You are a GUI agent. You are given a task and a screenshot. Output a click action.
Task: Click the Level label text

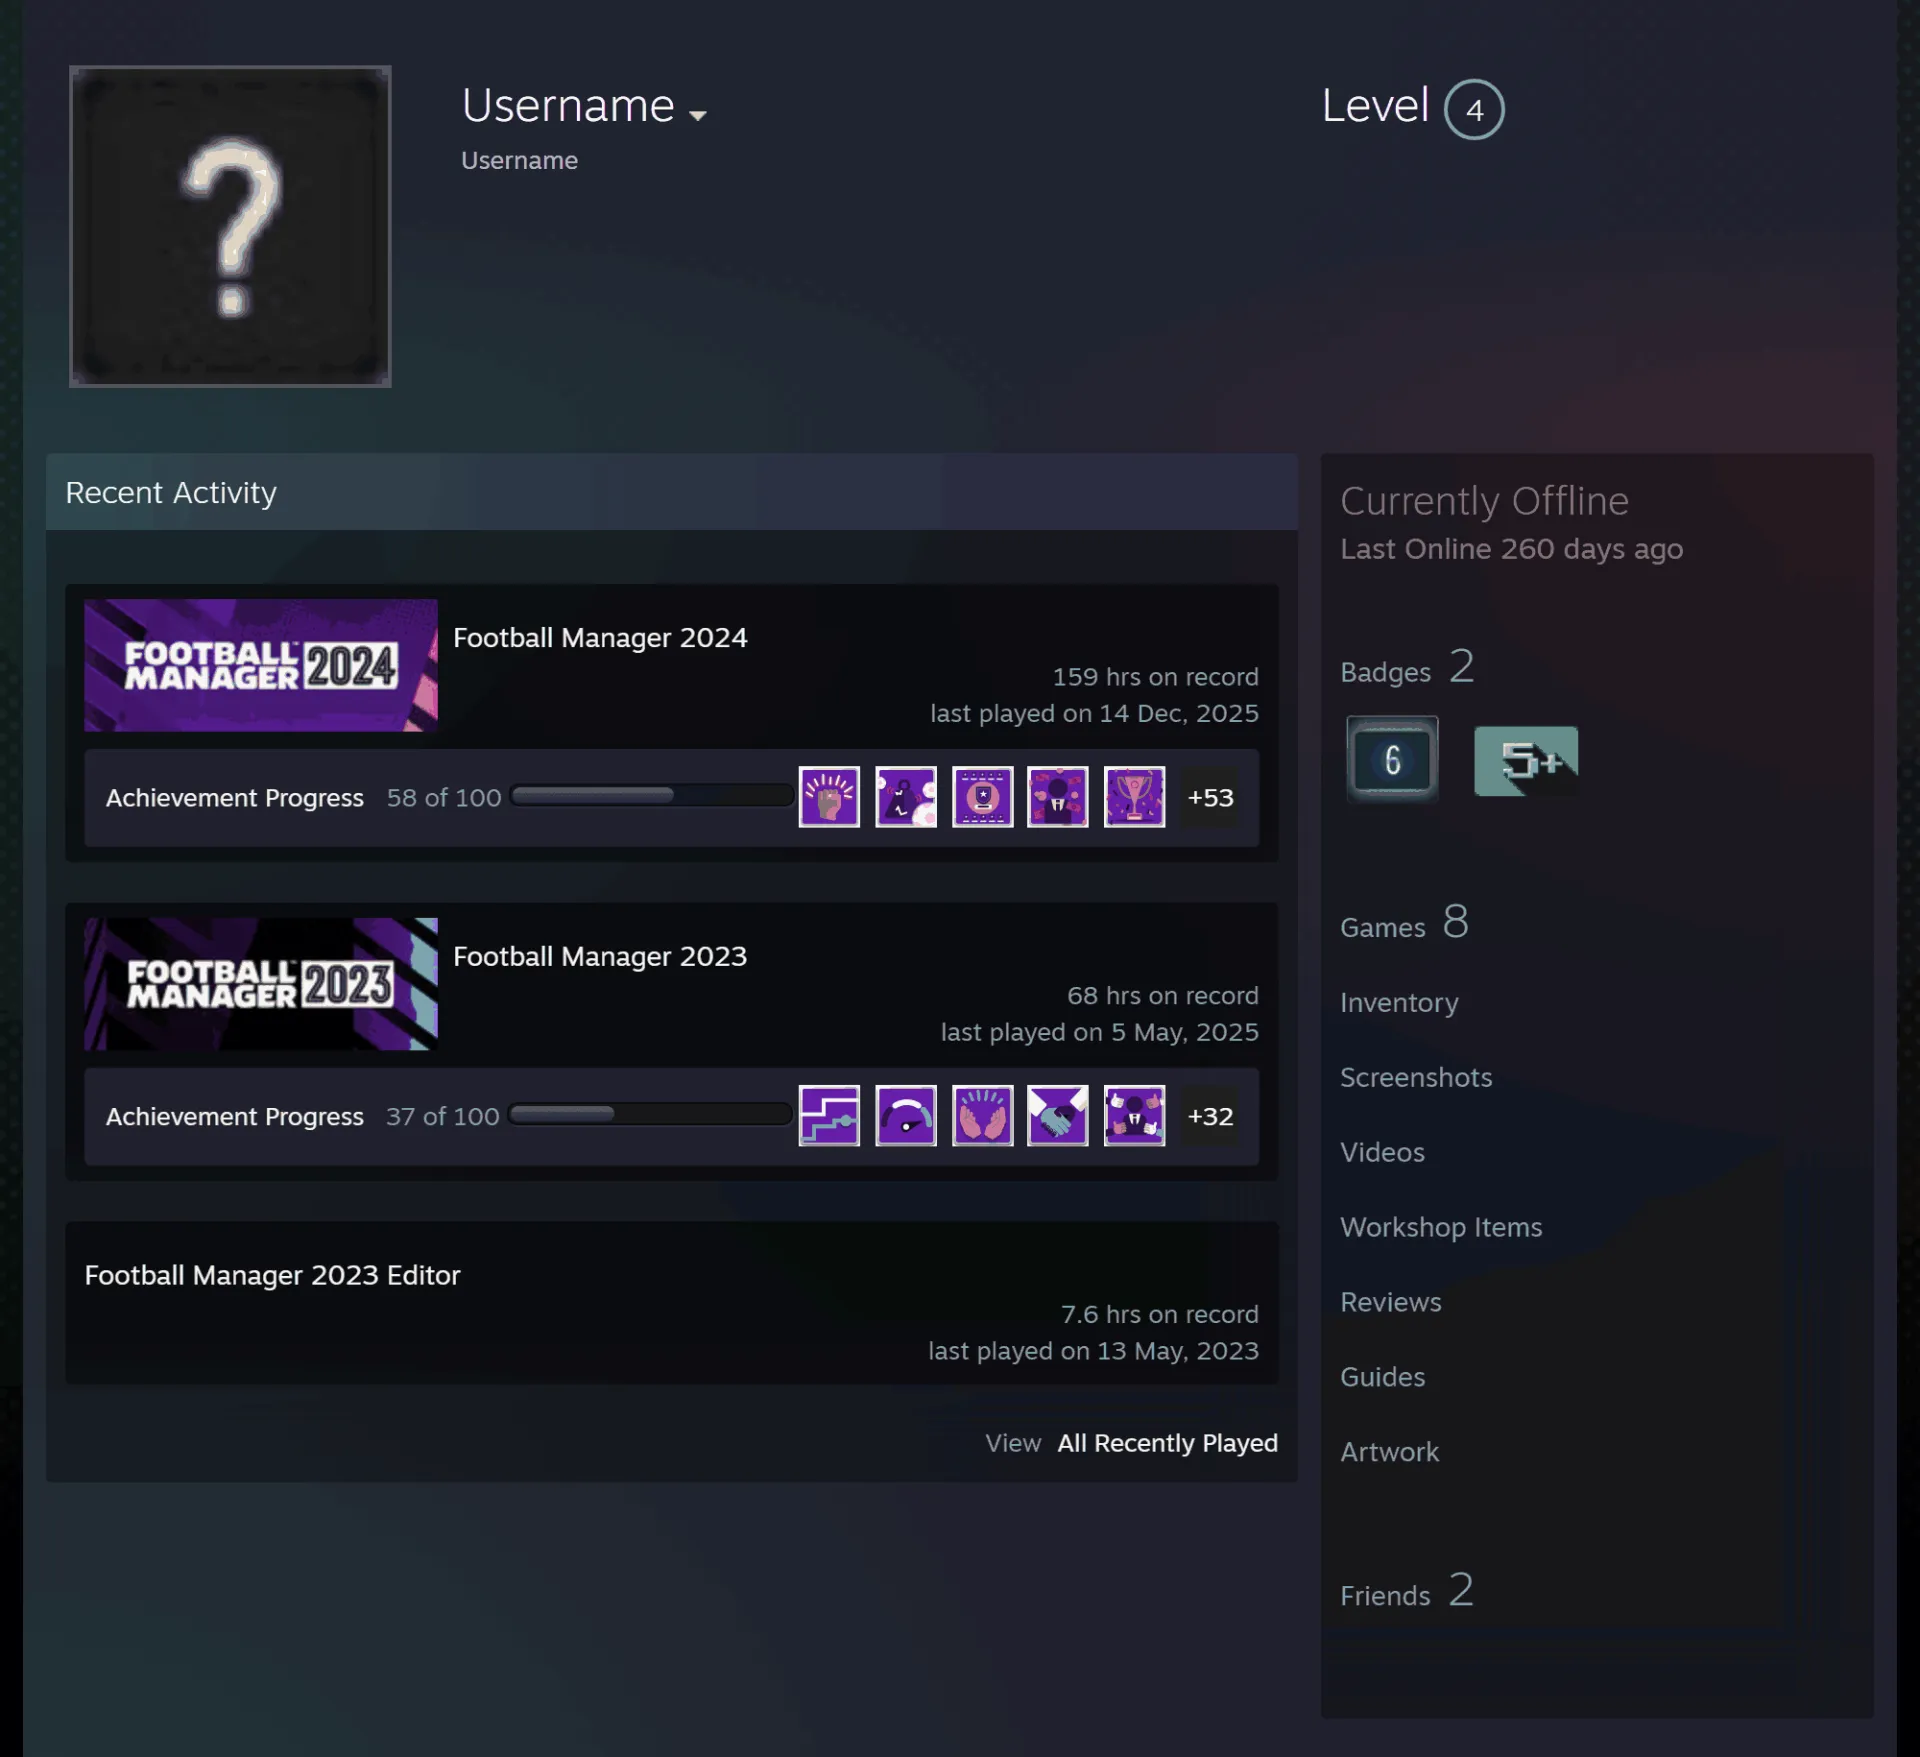click(1375, 105)
